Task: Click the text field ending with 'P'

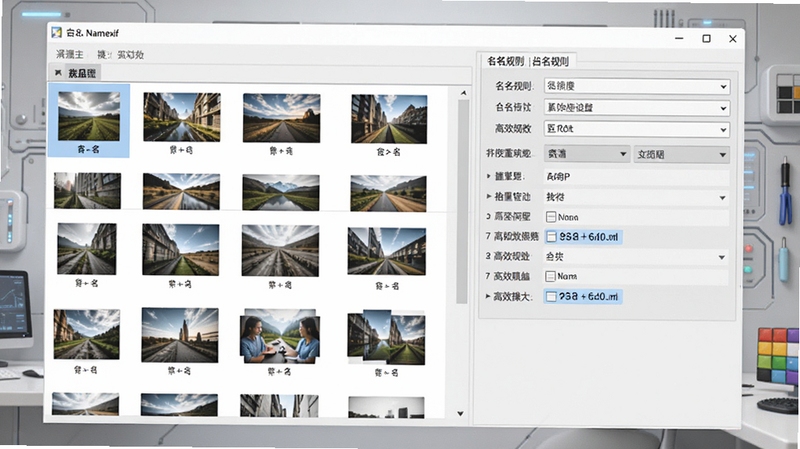Action: pyautogui.click(x=637, y=177)
